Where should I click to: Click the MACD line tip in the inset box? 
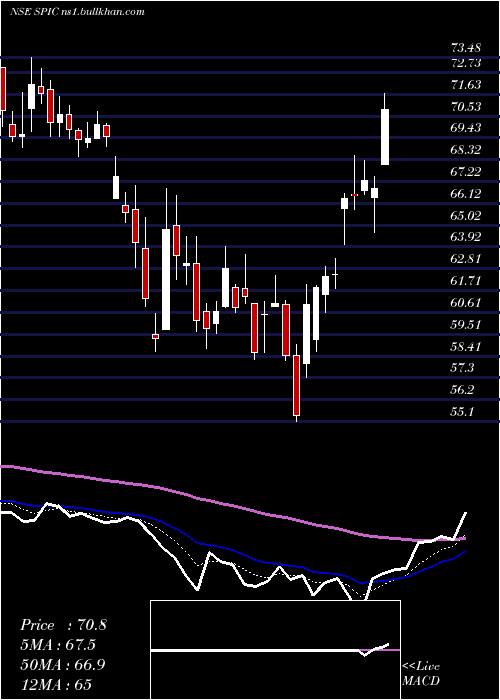click(x=388, y=644)
